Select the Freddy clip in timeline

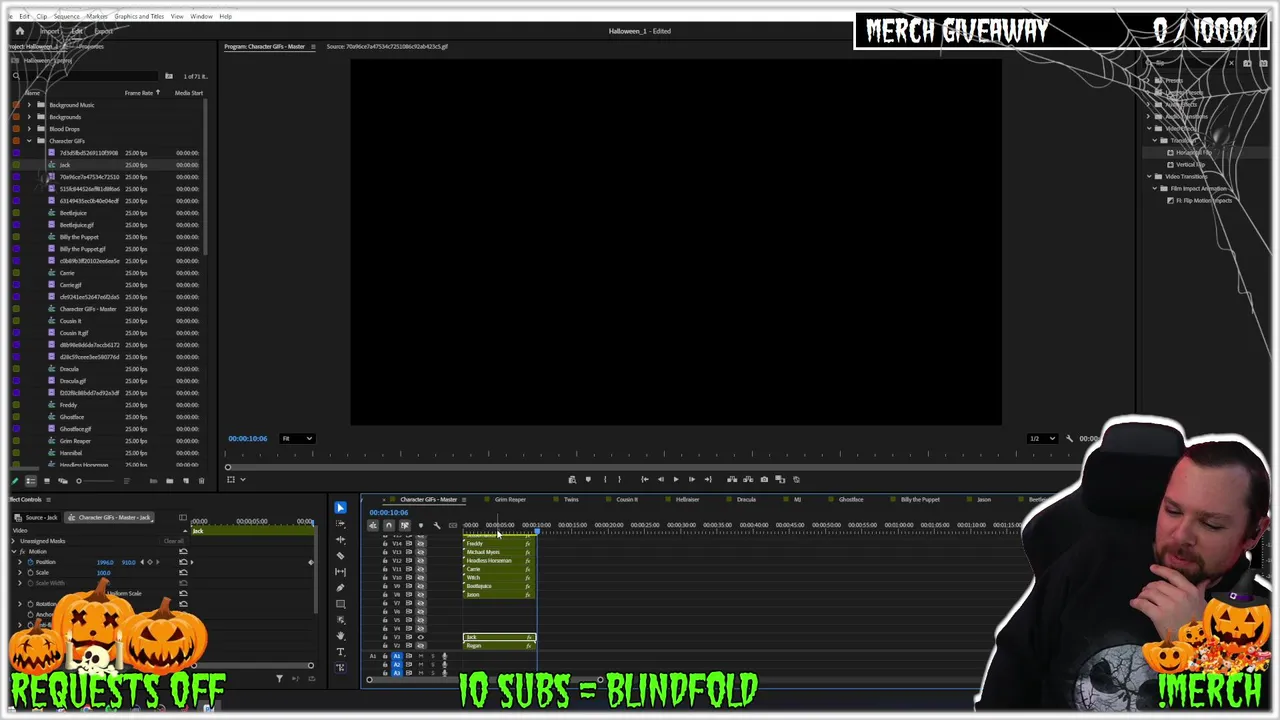coord(499,544)
